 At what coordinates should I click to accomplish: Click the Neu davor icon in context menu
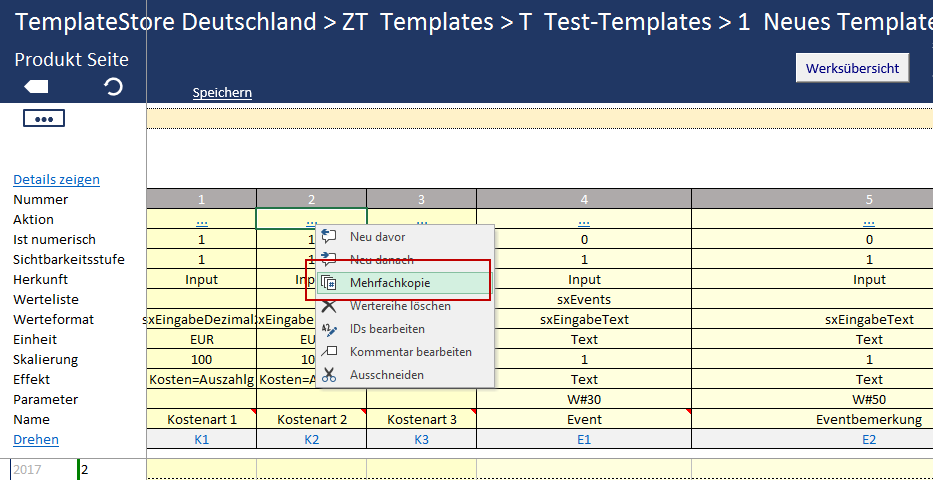click(330, 237)
